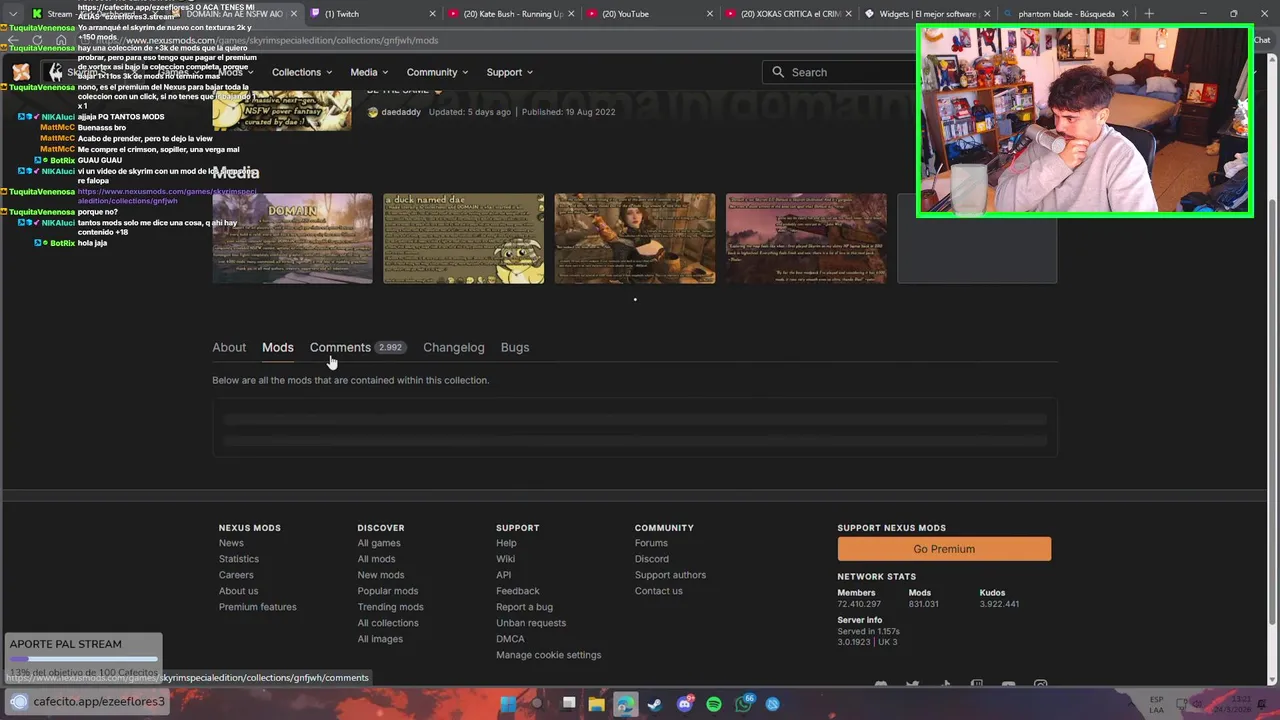Switch to the phantom blade search tab
The height and width of the screenshot is (720, 1280).
tap(1066, 14)
